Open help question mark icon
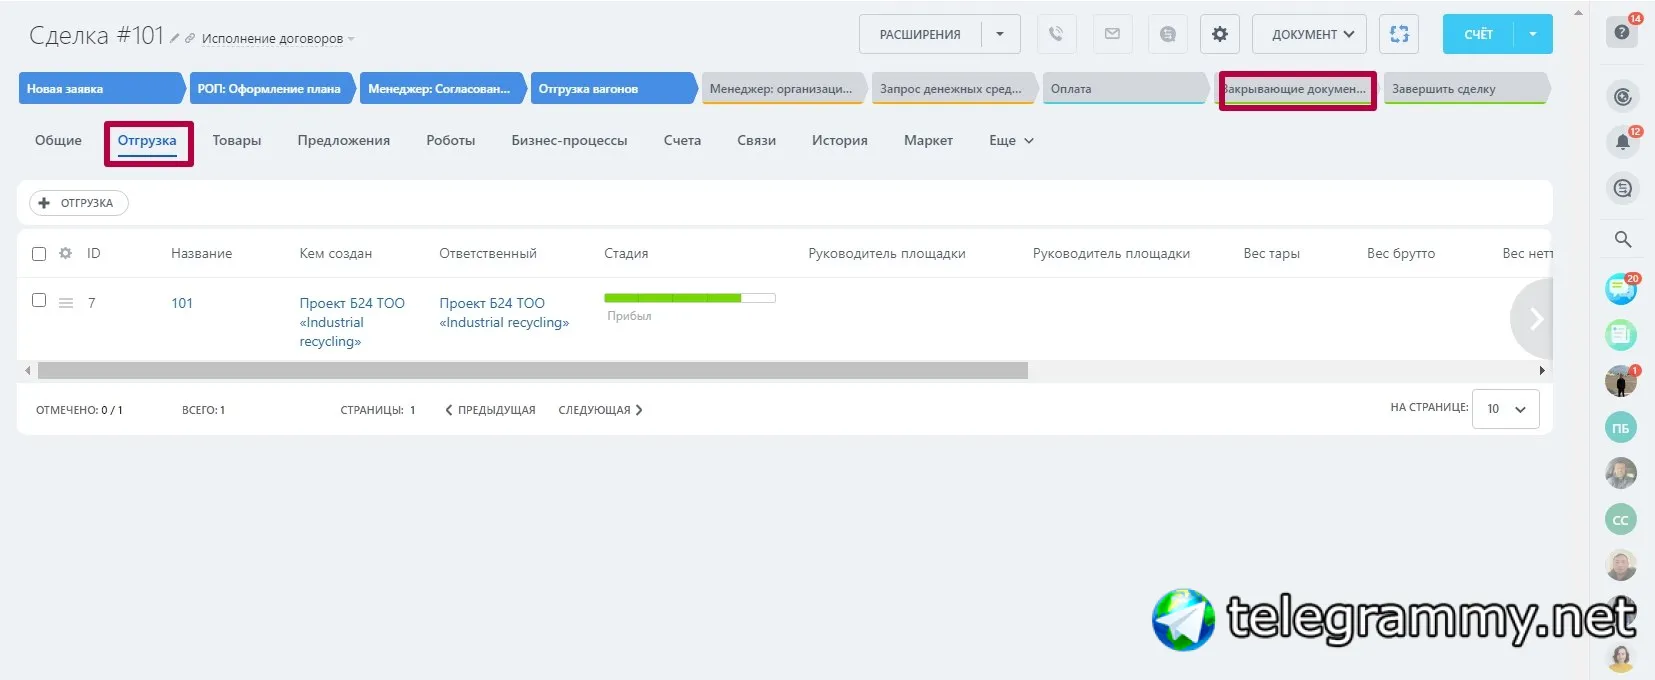 1622,32
